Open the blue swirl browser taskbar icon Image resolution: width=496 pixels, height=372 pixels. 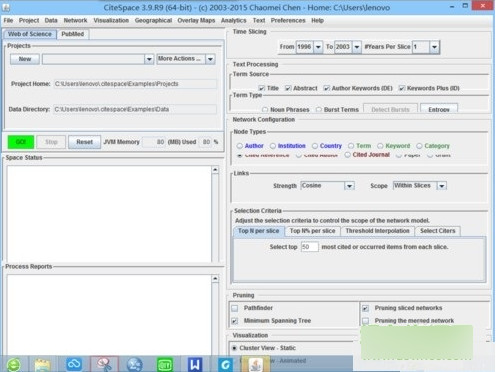click(x=225, y=365)
